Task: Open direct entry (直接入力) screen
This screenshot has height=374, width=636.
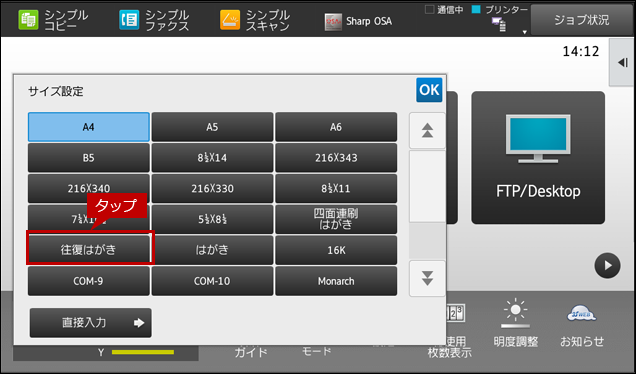Action: pos(90,323)
